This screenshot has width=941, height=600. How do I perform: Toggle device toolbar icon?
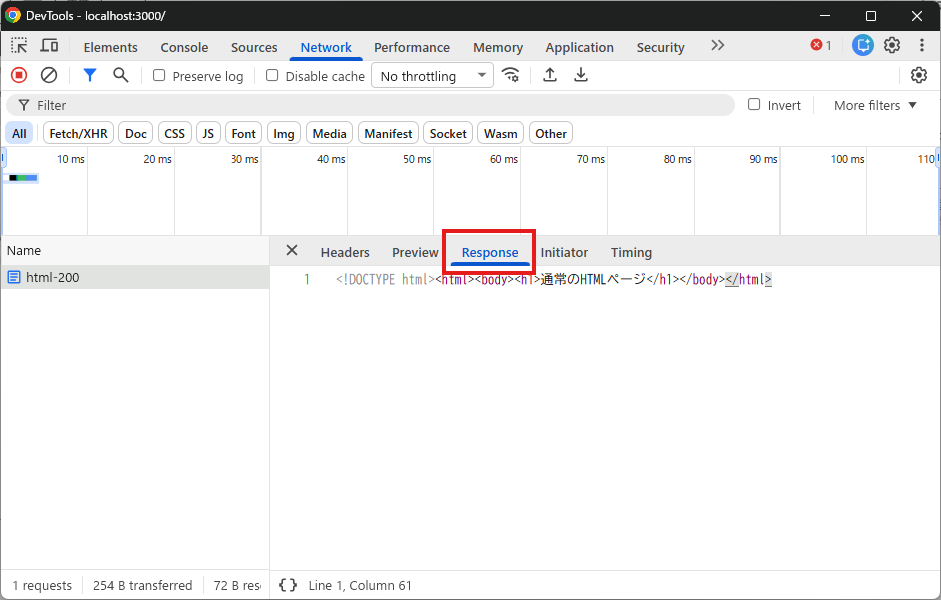49,46
